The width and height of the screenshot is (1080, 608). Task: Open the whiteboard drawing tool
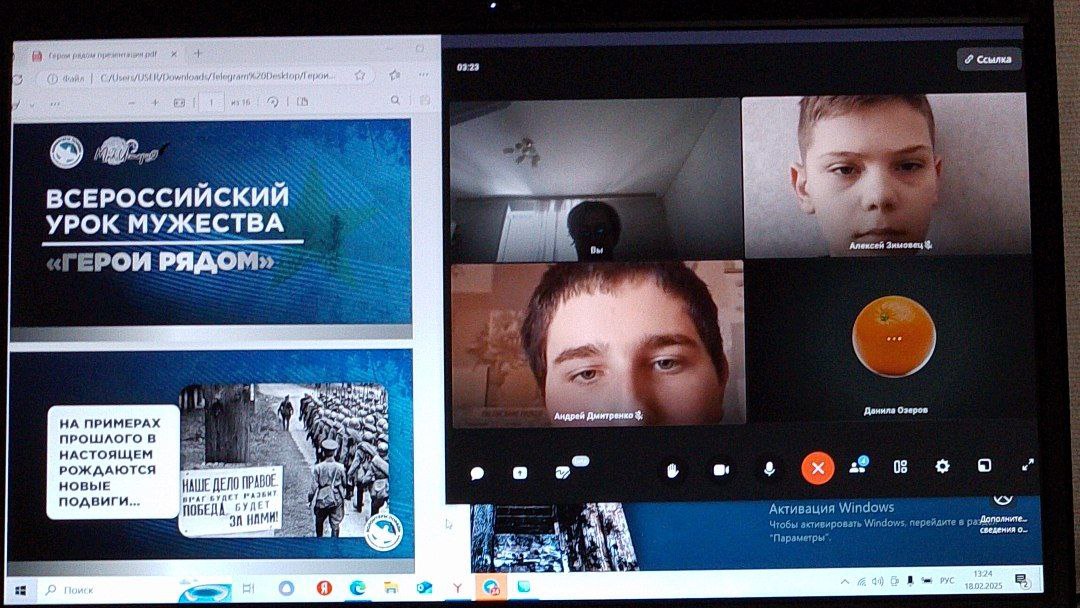click(563, 472)
